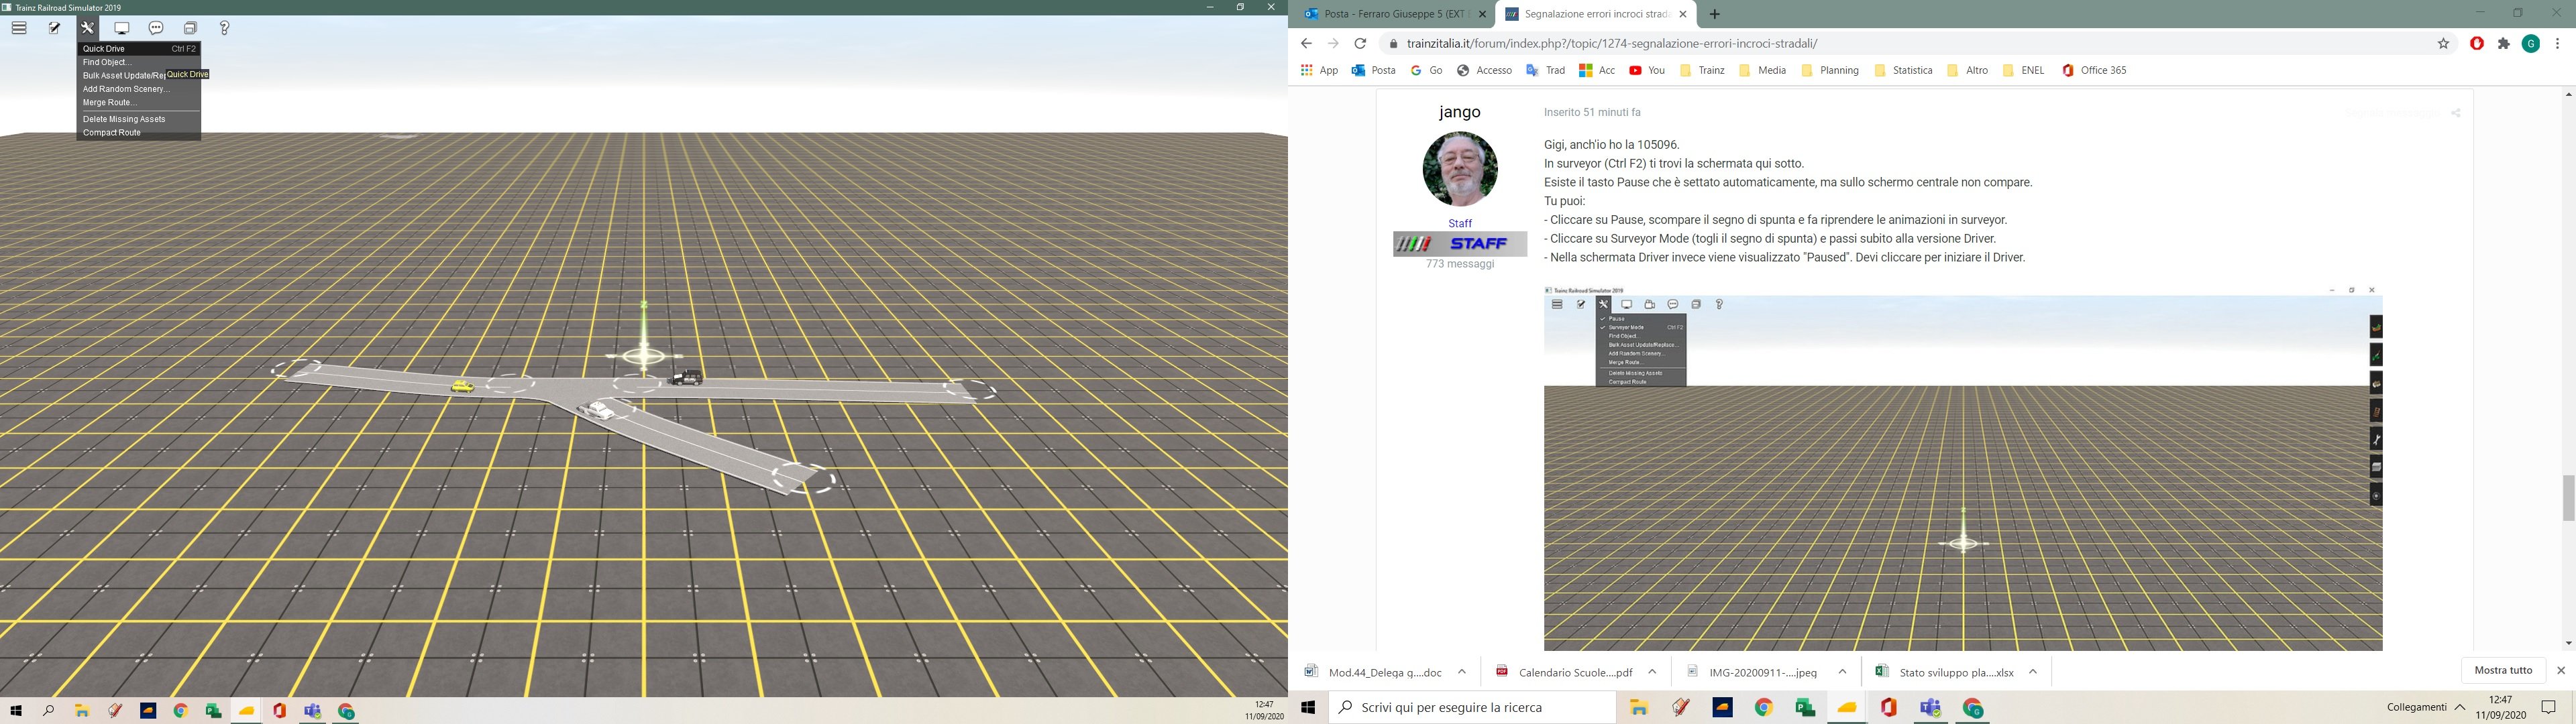Open the App bookmarks shortcut
The image size is (2576, 724).
(1319, 70)
